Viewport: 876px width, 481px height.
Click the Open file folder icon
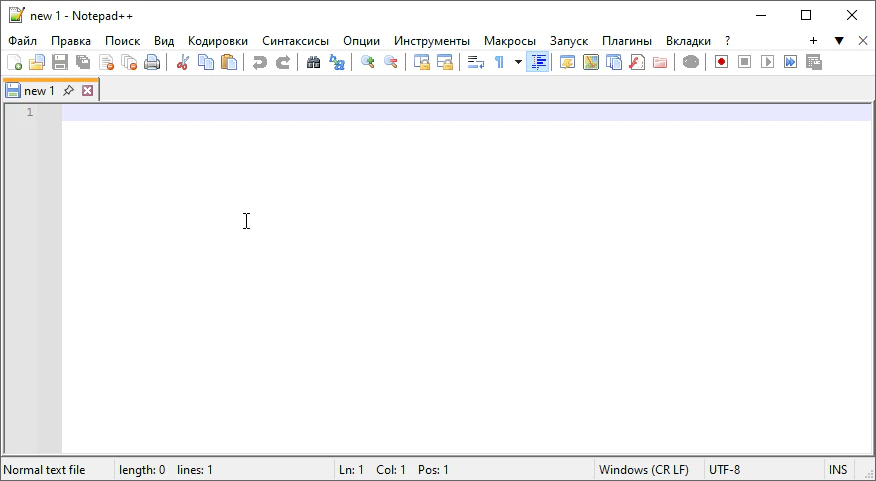click(x=37, y=62)
